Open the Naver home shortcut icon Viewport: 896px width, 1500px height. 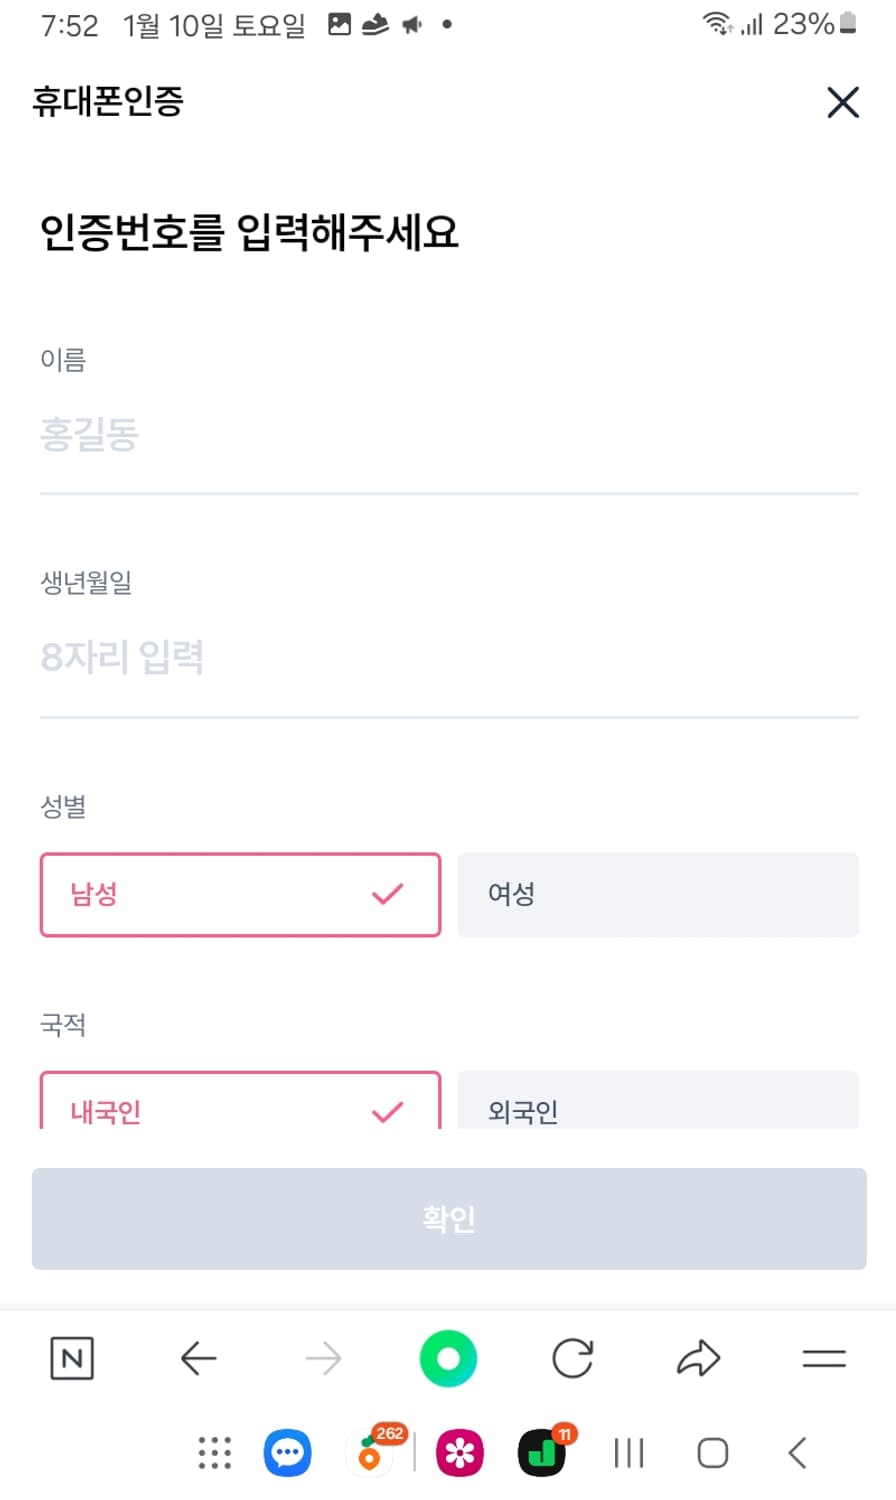(70, 1358)
